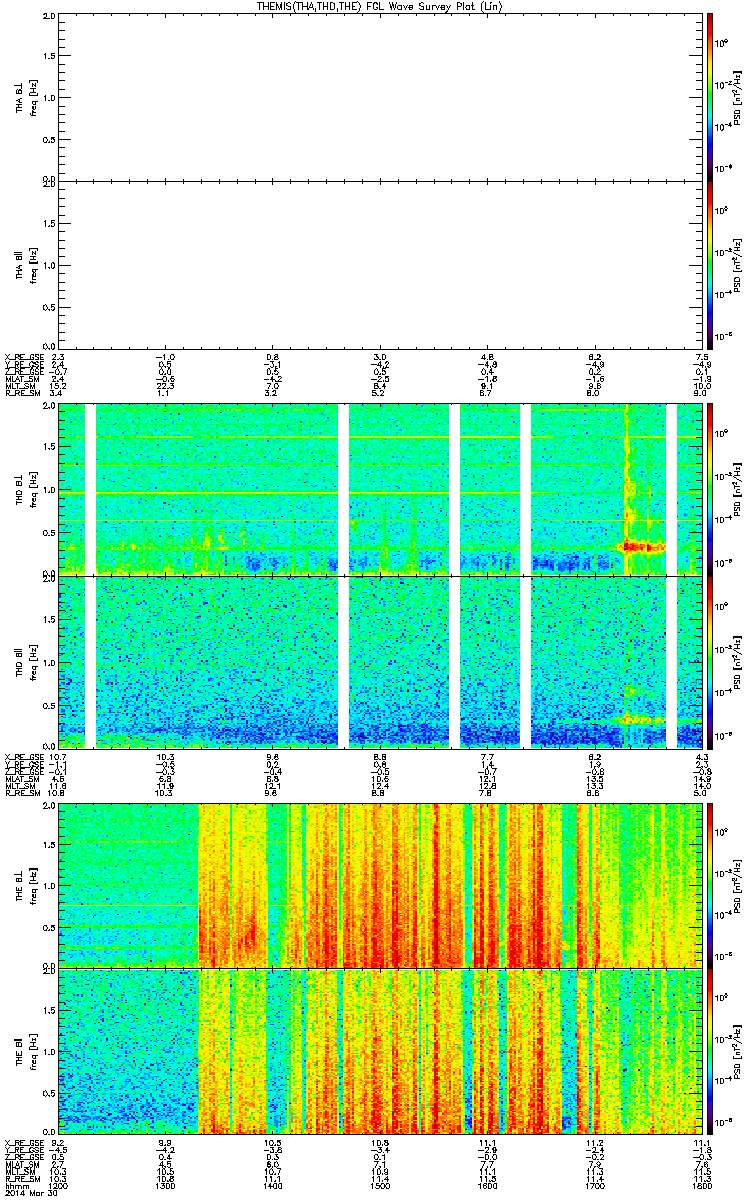
Task: Click the 1700 time tick label
Action: pyautogui.click(x=595, y=1185)
